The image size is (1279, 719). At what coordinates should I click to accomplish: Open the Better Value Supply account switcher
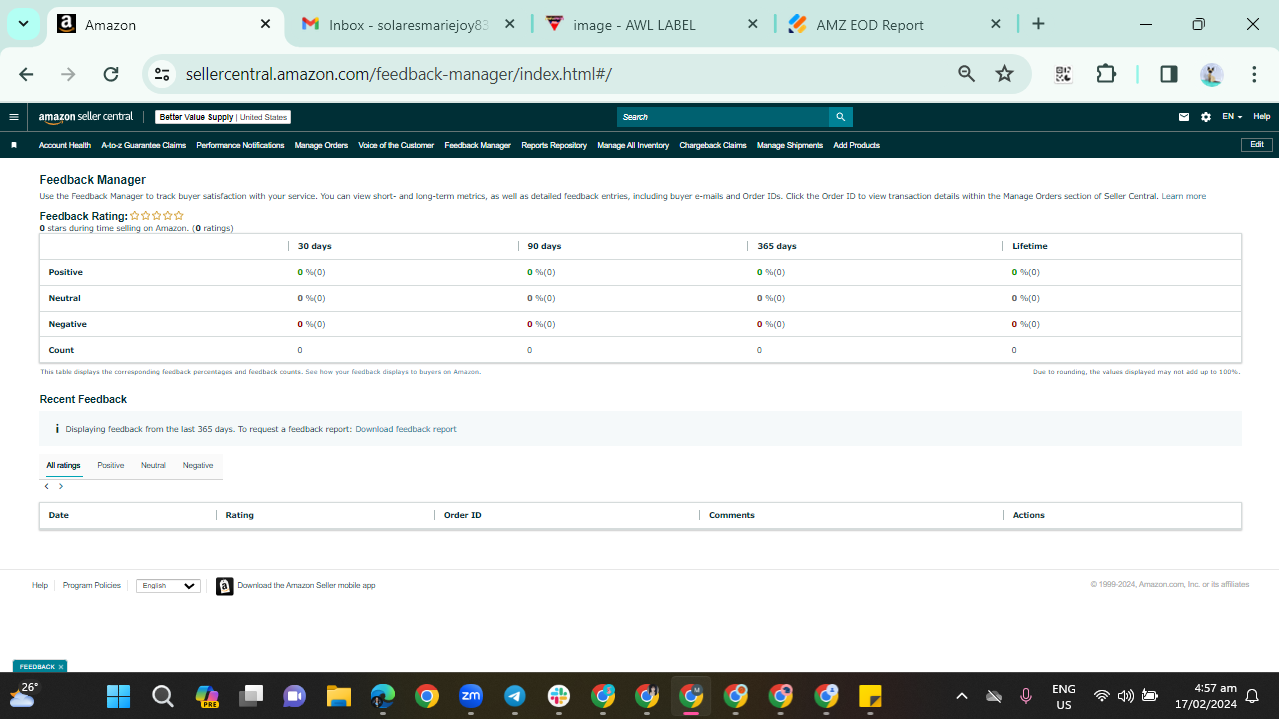pos(223,117)
